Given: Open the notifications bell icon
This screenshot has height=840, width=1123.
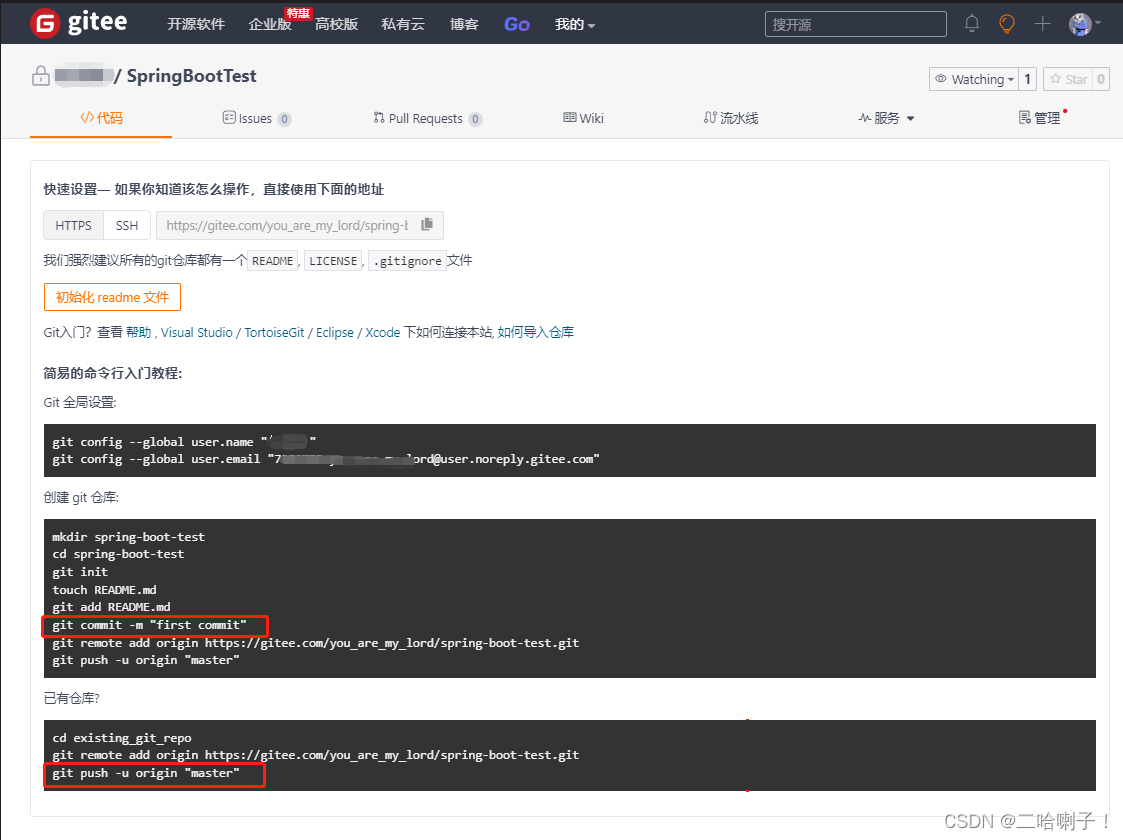Looking at the screenshot, I should pyautogui.click(x=971, y=24).
